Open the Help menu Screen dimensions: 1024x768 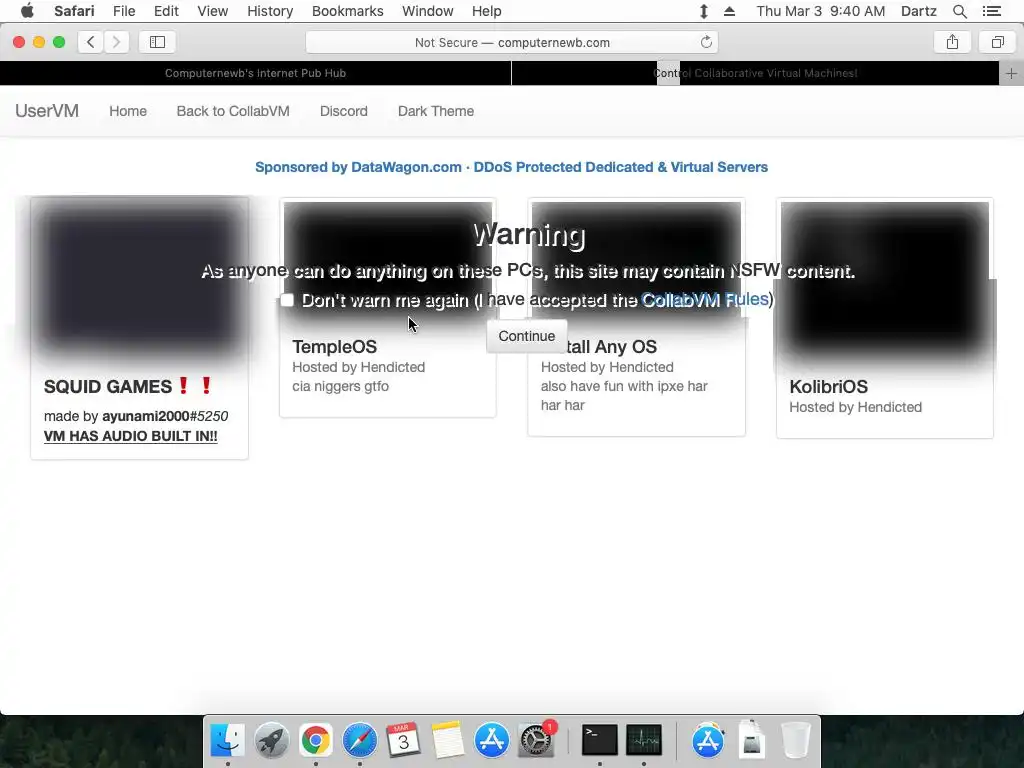click(487, 11)
